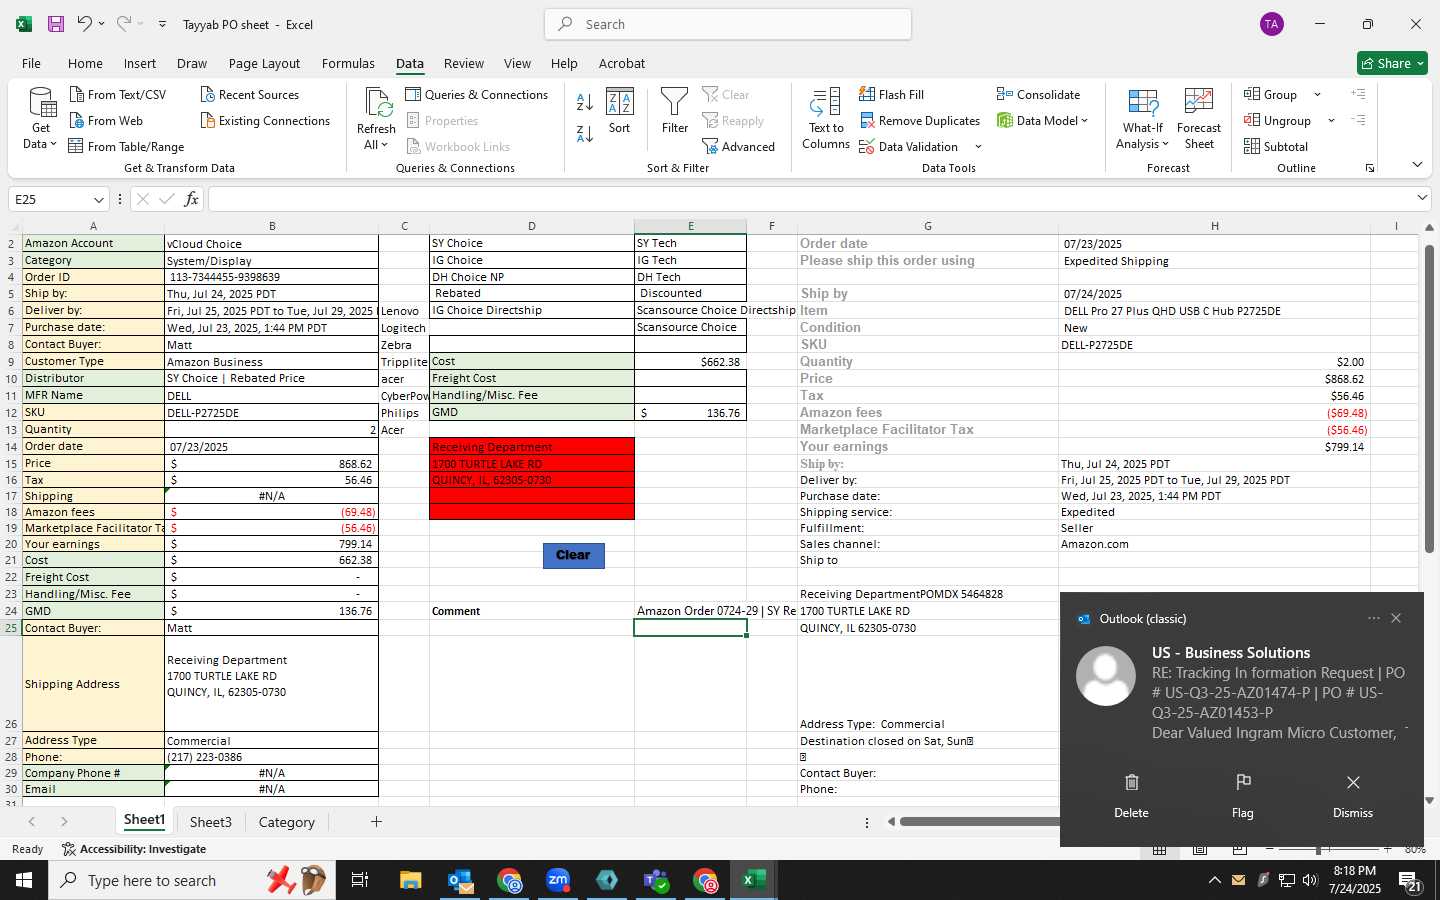Launch Text to Columns wizard
This screenshot has height=900, width=1440.
826,118
